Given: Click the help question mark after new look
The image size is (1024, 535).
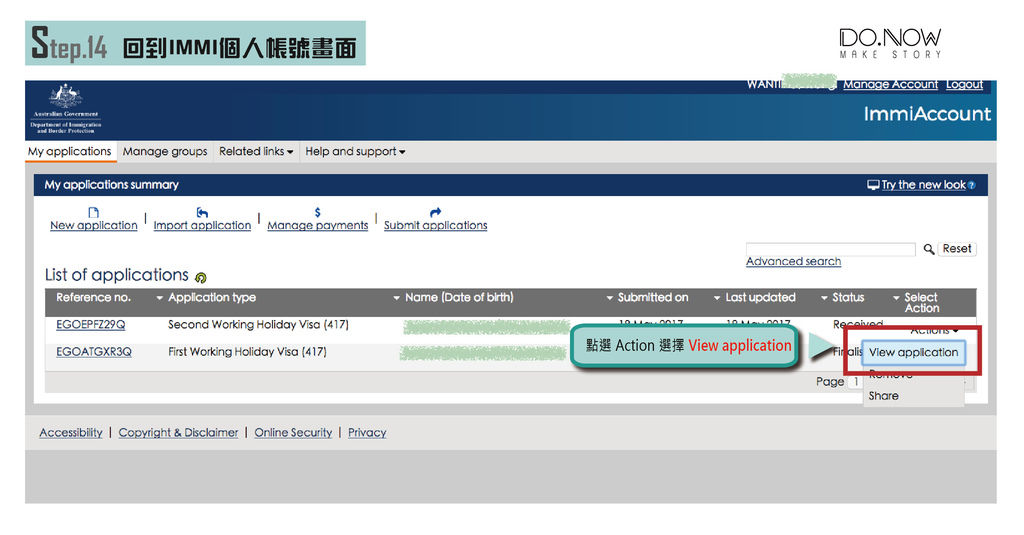Looking at the screenshot, I should 972,186.
